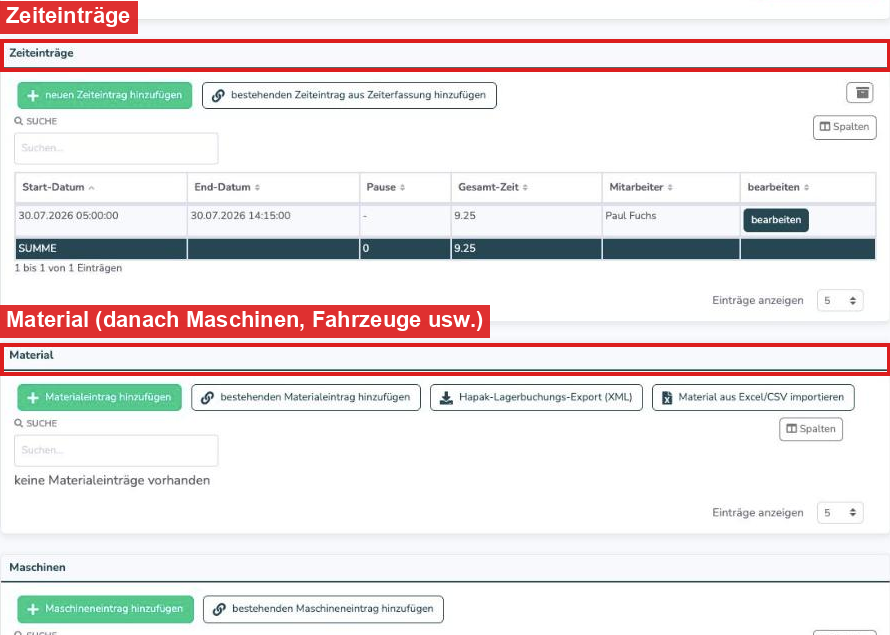Viewport: 890px width, 635px height.
Task: Export Hapak-Lagerbuchungs XML
Action: (536, 397)
